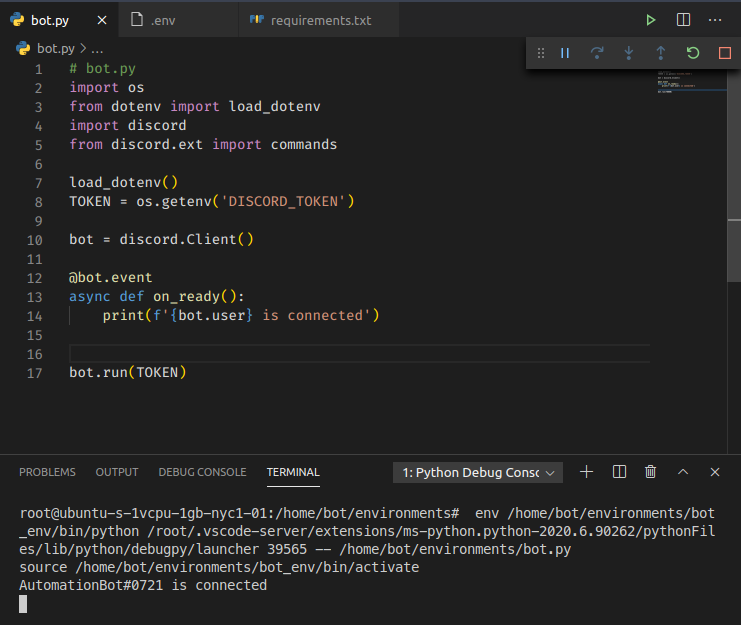This screenshot has width=741, height=625.
Task: Click the Step Into debug icon
Action: click(x=629, y=53)
